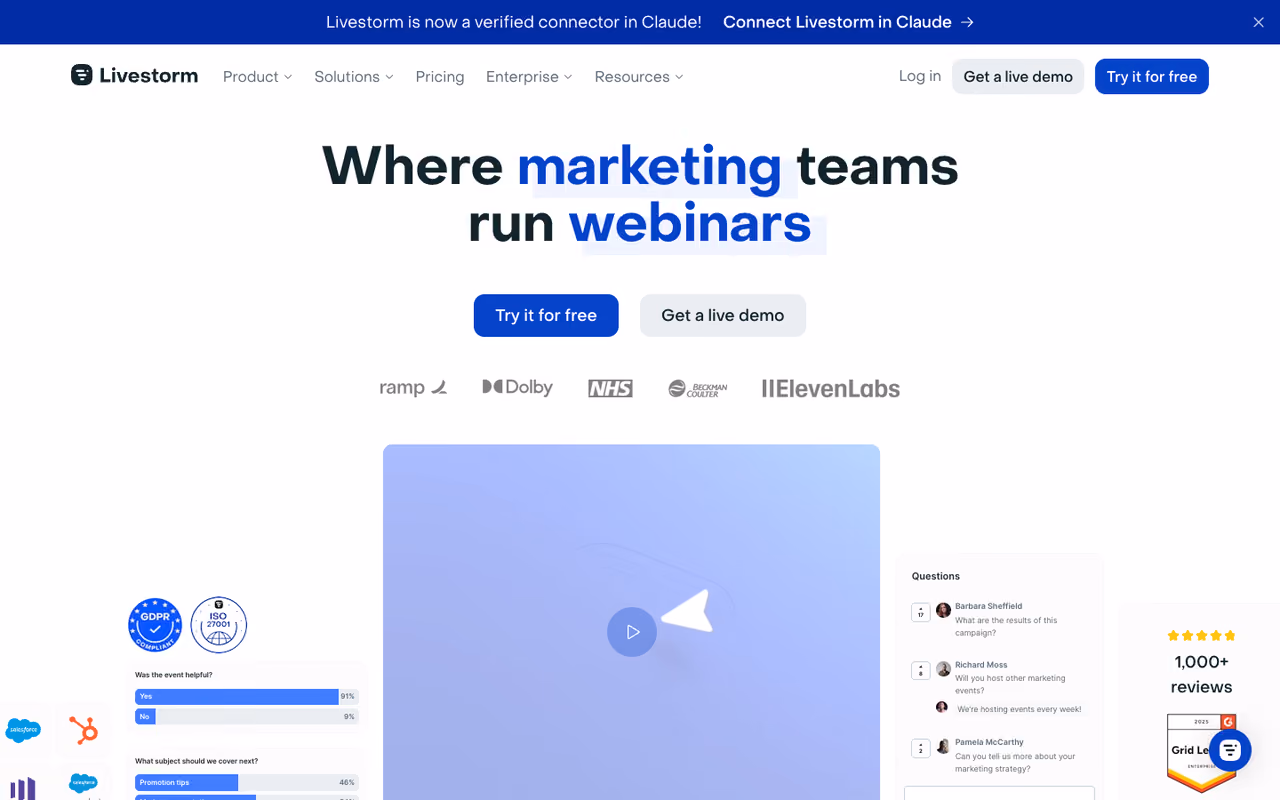Viewport: 1280px width, 800px height.
Task: Click the headline "Where marketing teams run webinars"
Action: click(640, 194)
